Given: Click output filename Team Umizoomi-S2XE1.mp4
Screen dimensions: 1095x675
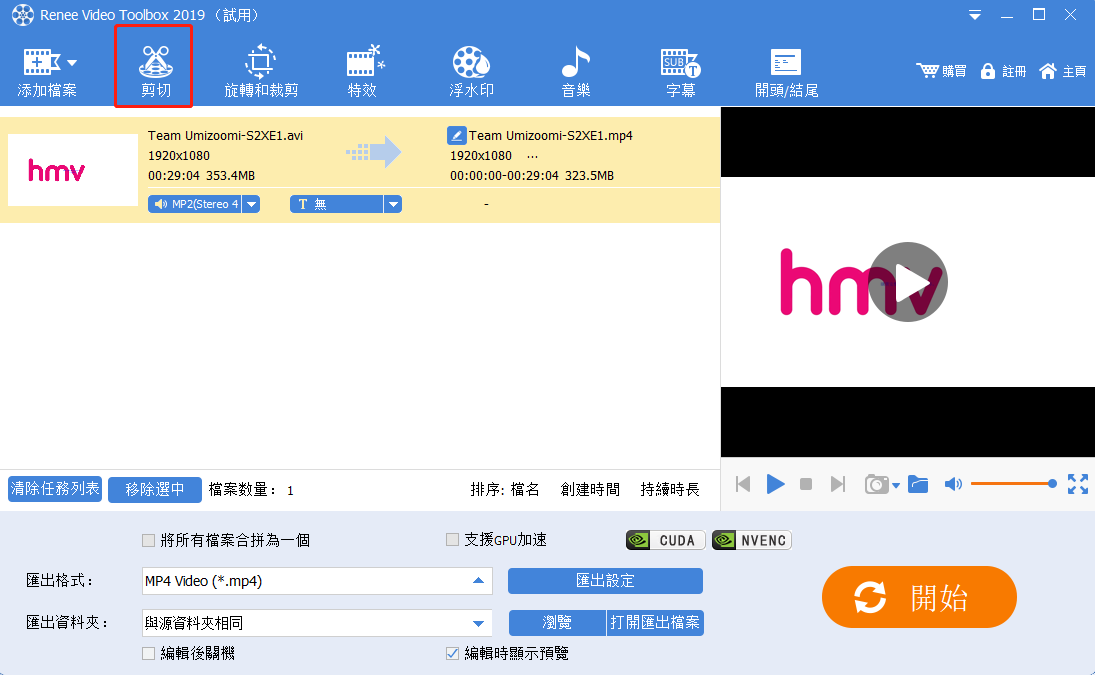Looking at the screenshot, I should point(550,135).
